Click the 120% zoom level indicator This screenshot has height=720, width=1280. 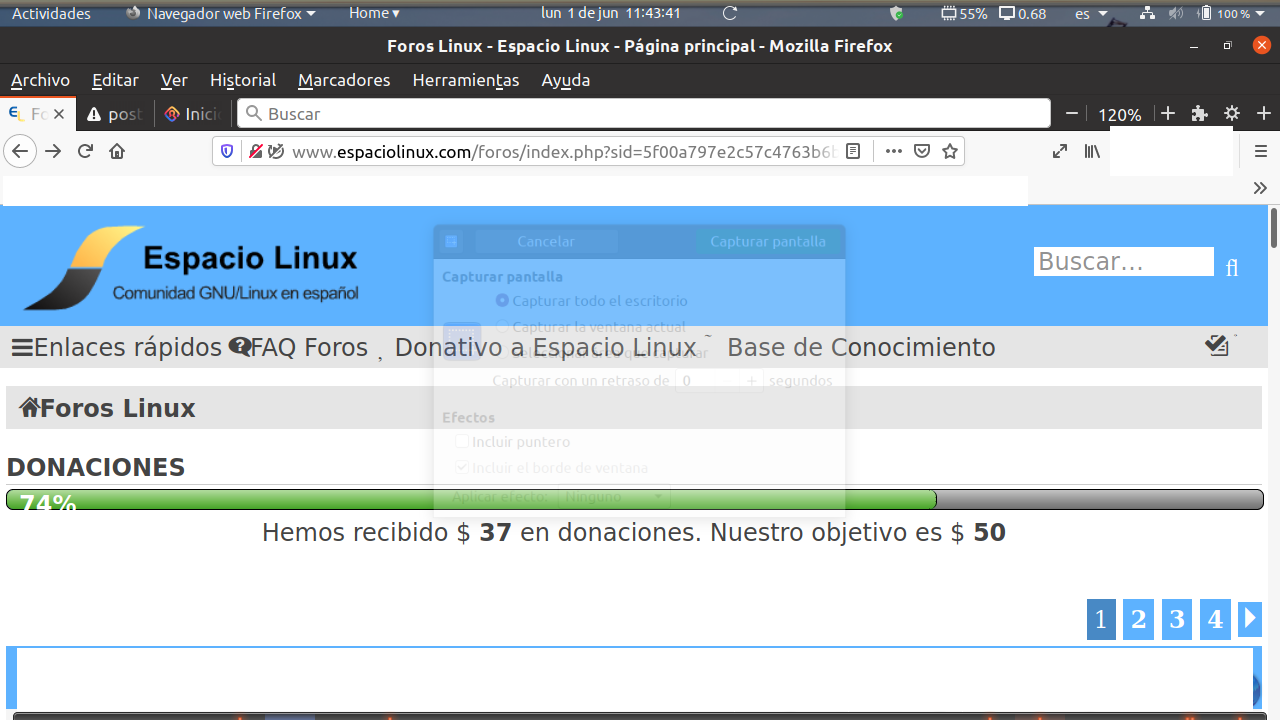tap(1120, 114)
